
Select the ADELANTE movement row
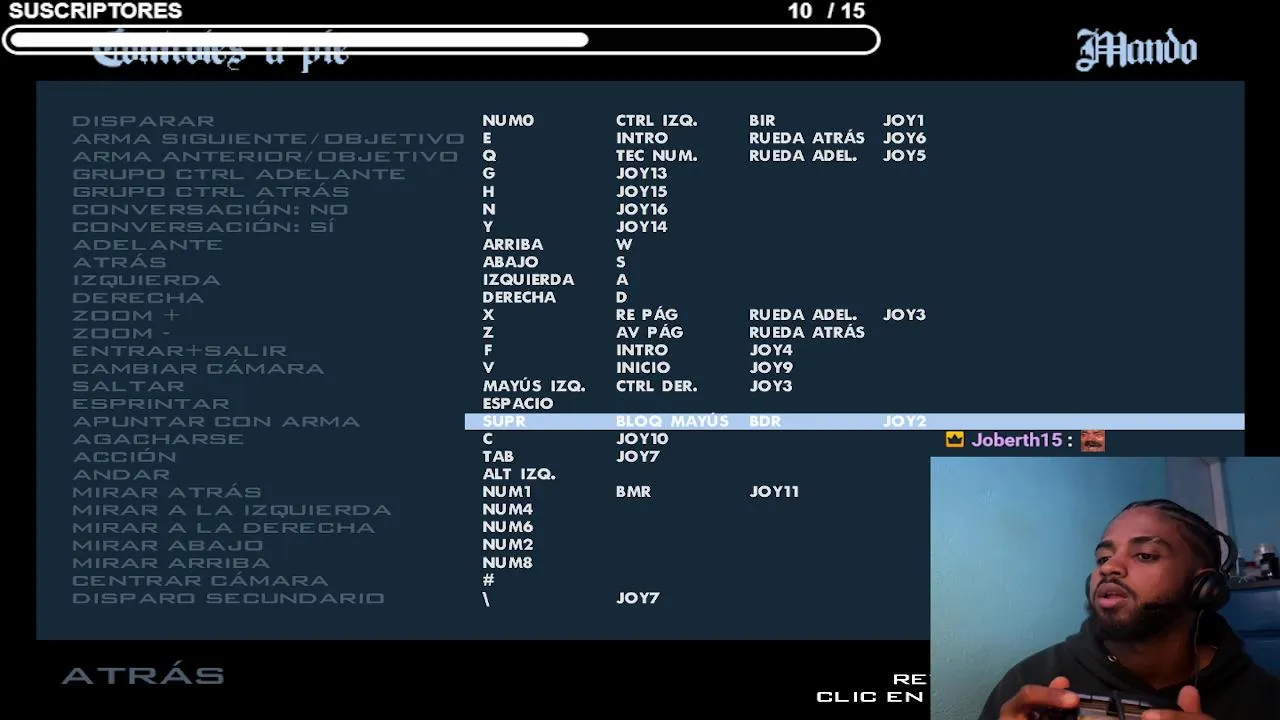[x=148, y=244]
